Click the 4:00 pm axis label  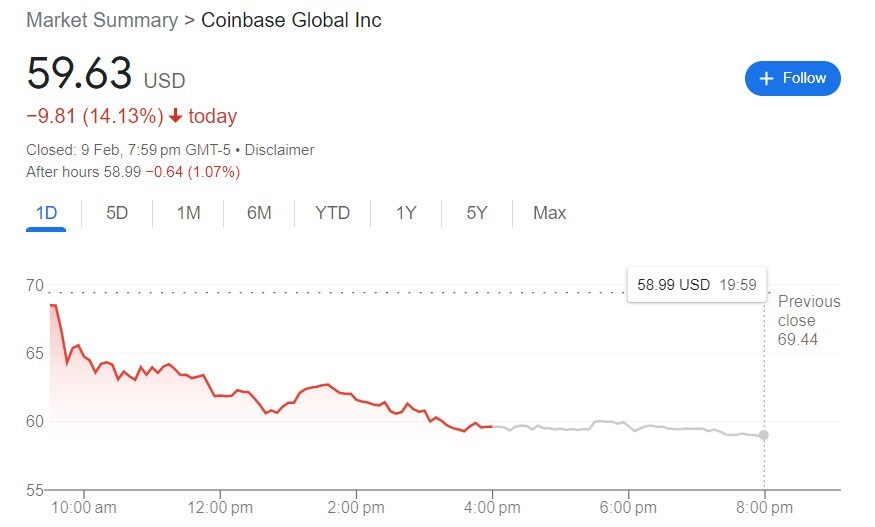click(x=492, y=507)
